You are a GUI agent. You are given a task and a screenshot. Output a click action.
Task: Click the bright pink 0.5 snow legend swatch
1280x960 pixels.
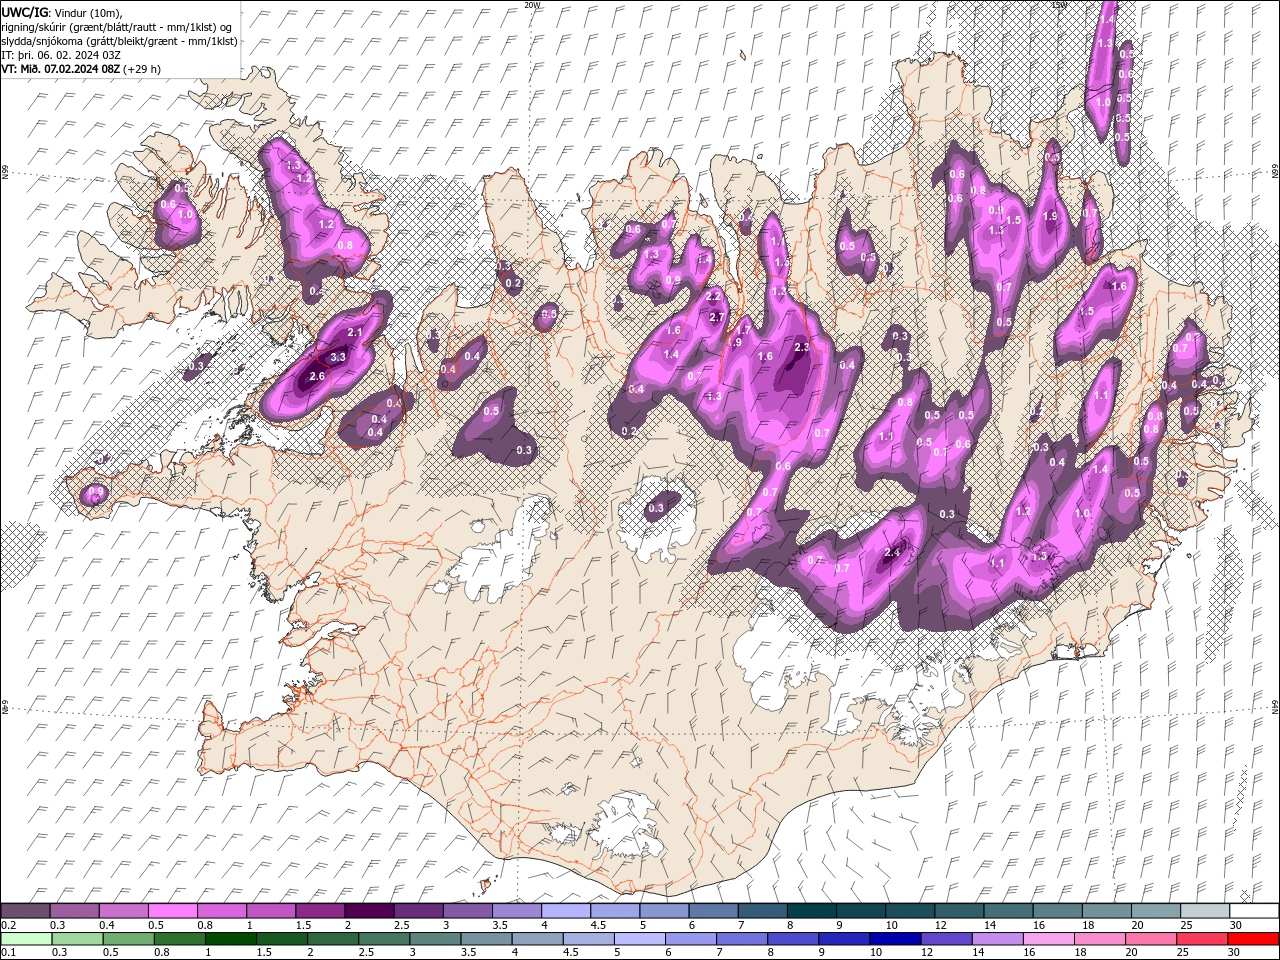tap(172, 911)
